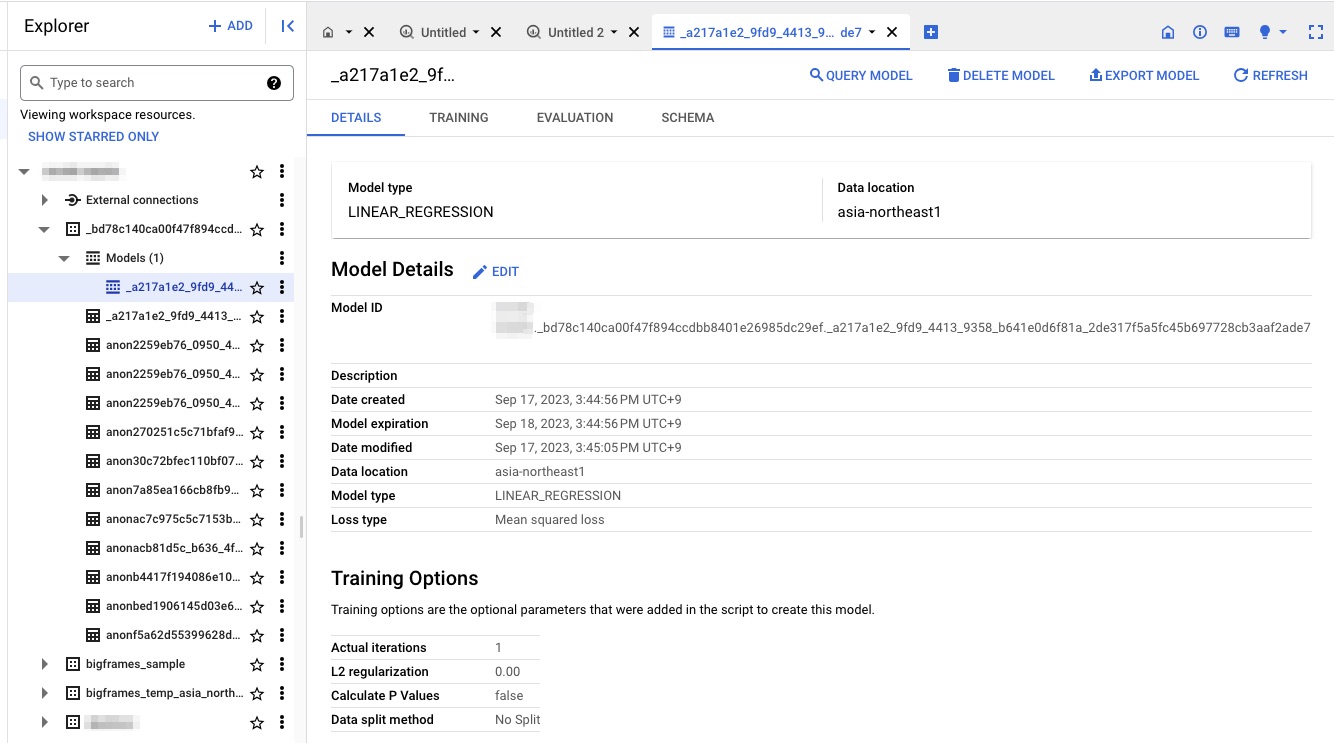
Task: Enter full screen mode using the expand icon
Action: 1316,31
